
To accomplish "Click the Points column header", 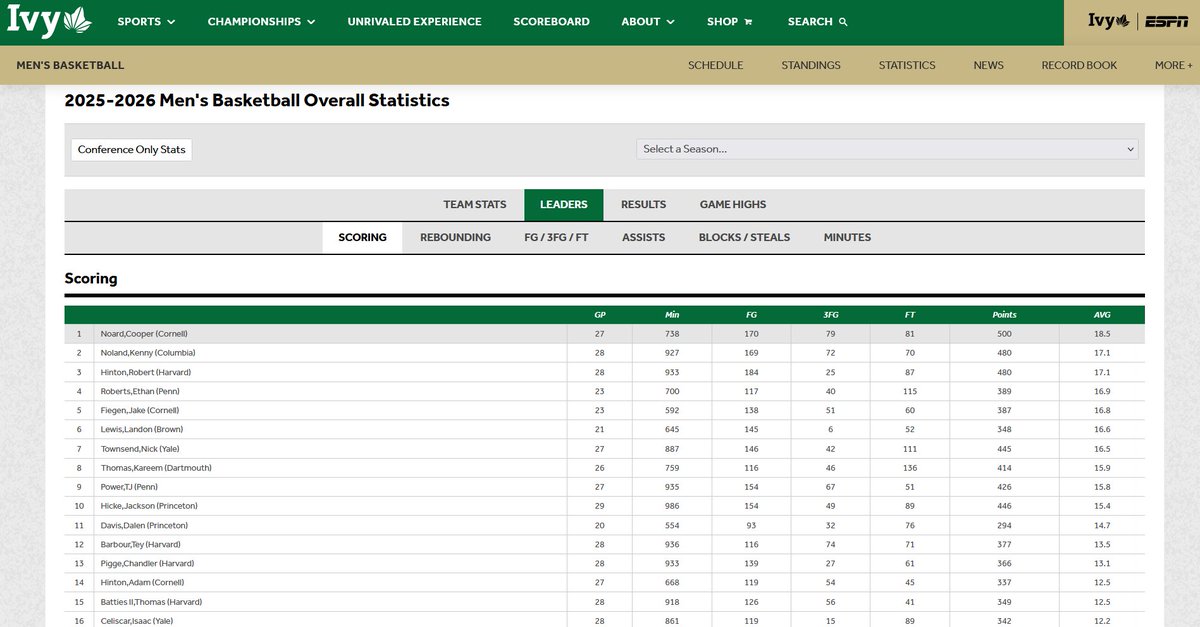I will pos(1004,315).
